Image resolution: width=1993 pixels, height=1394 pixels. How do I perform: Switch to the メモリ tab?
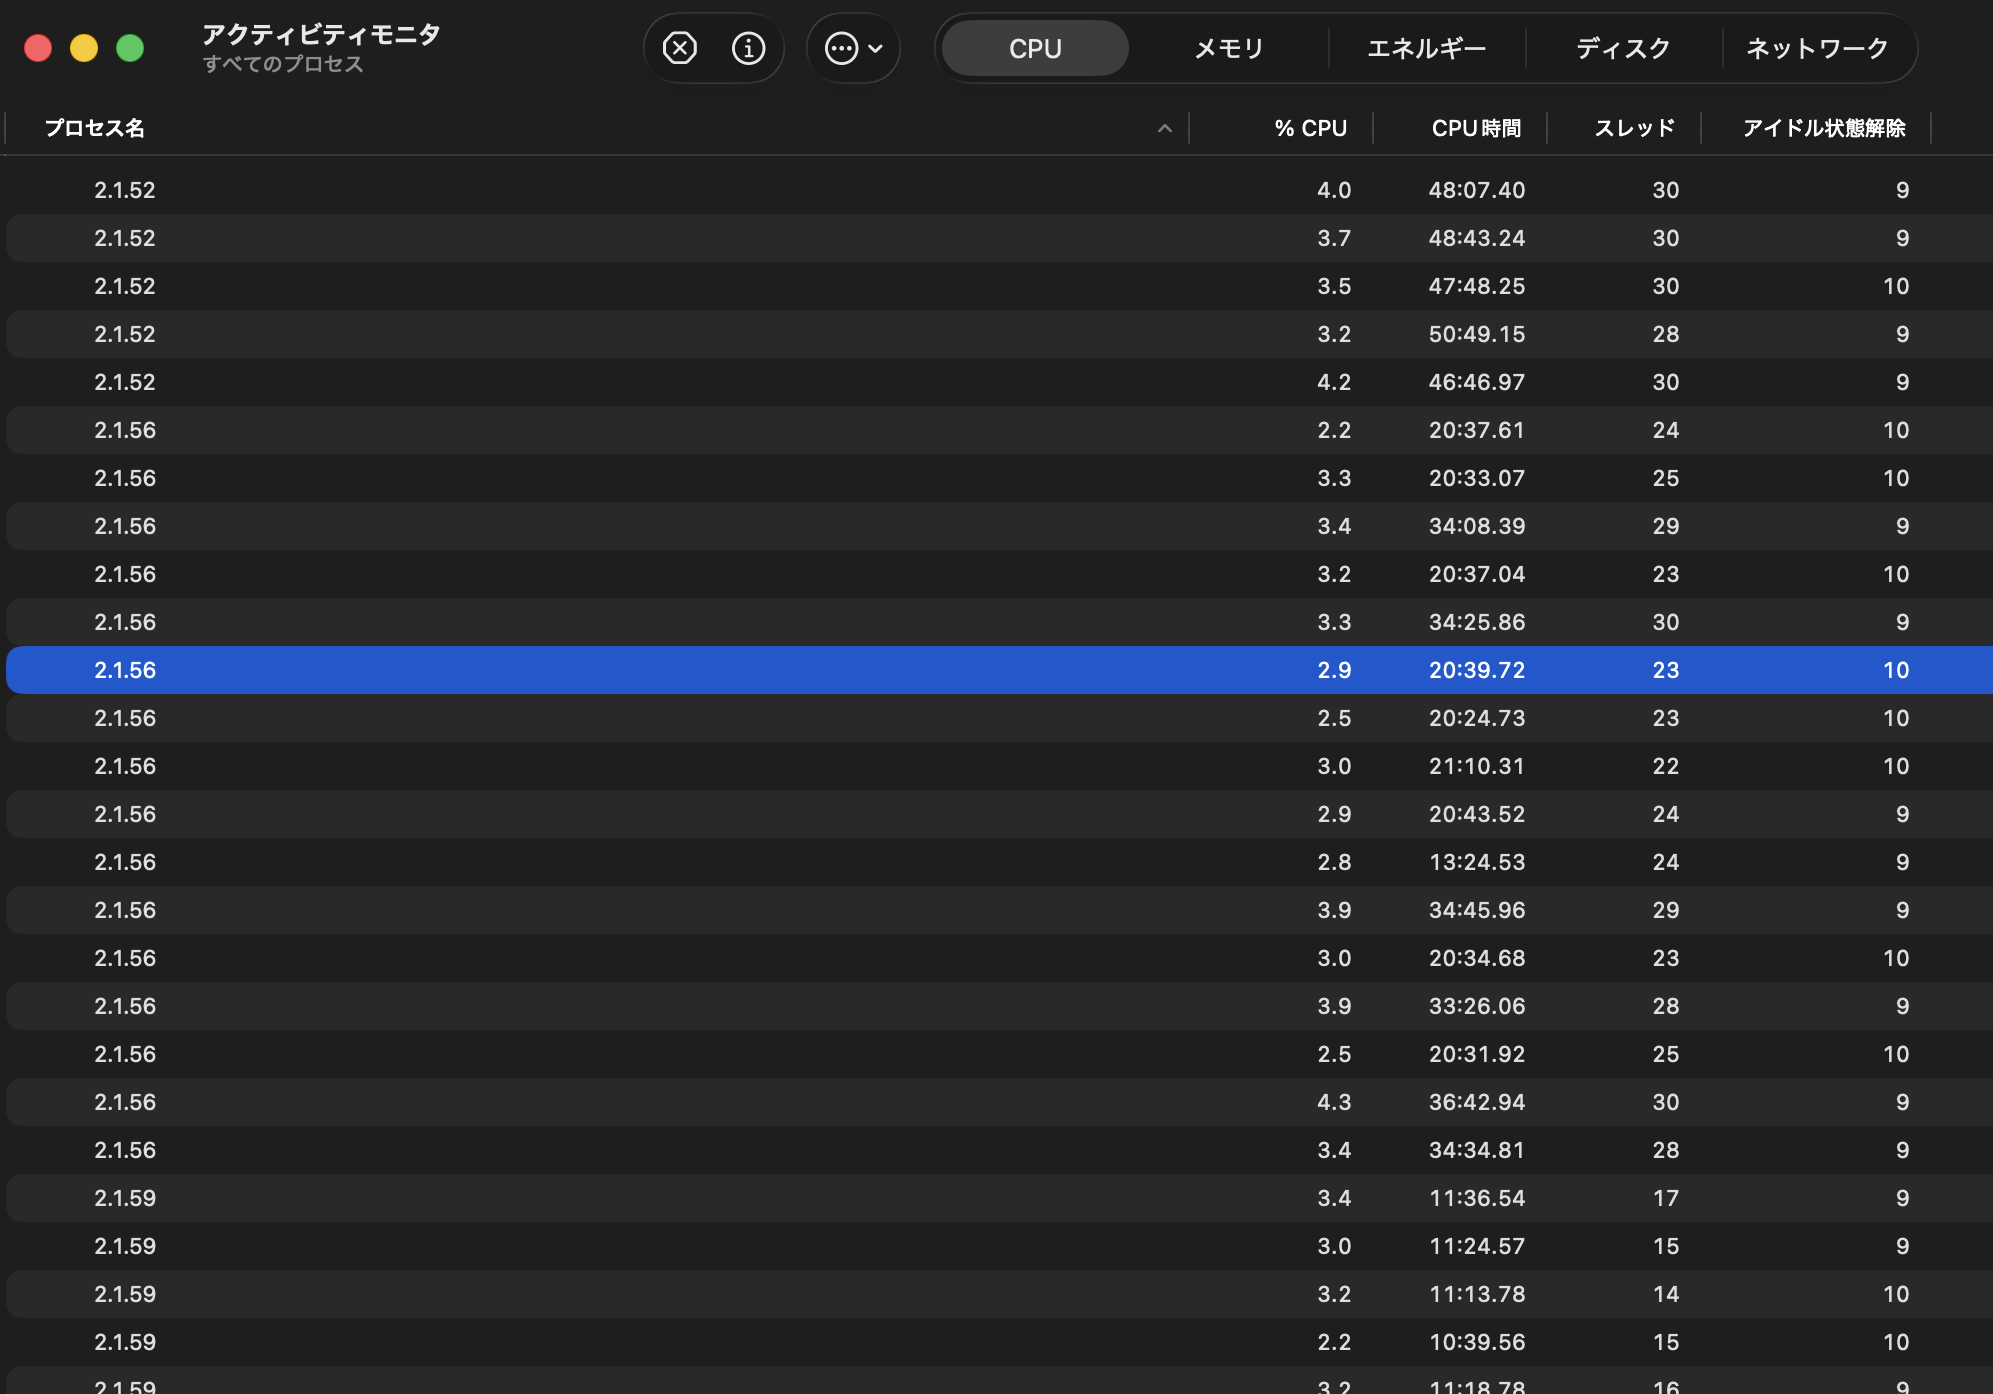1229,48
